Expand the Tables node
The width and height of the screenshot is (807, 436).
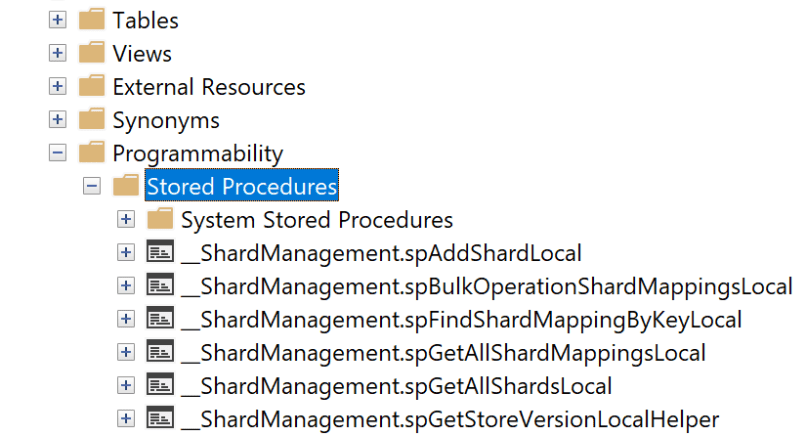pos(58,20)
